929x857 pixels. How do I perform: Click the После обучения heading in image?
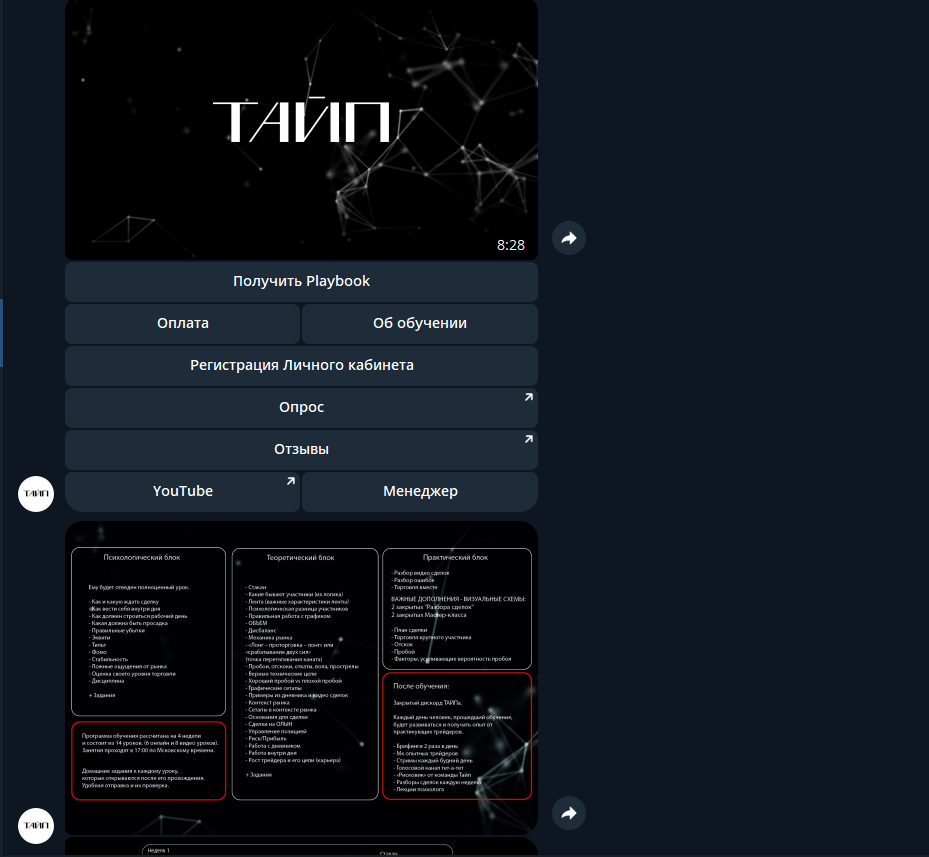click(421, 686)
